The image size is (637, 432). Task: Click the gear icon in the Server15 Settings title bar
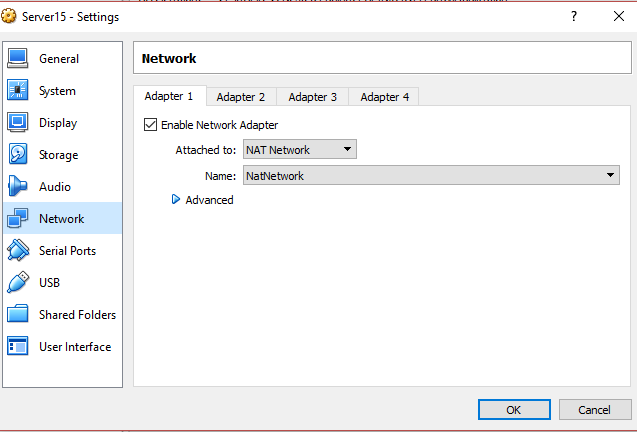click(9, 16)
